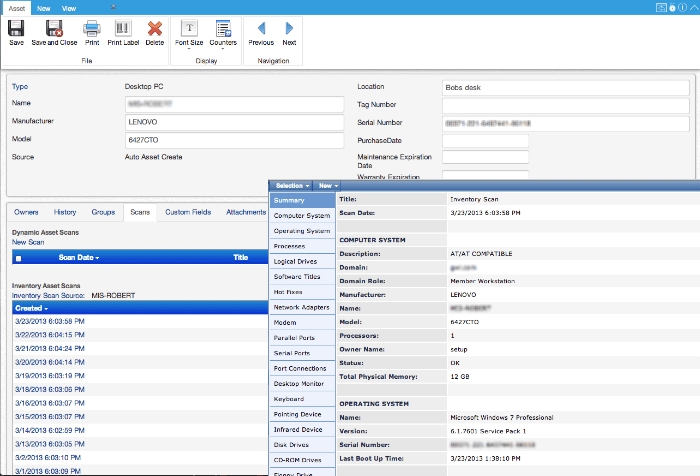Viewport: 700px width, 476px height.
Task: Open the Counters icon in Display group
Action: pos(223,29)
